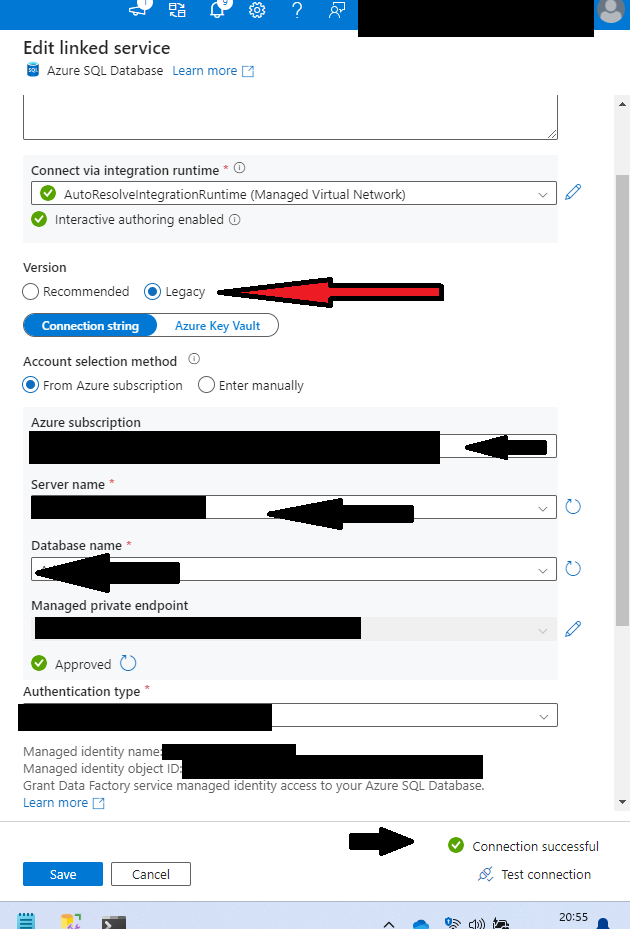Open the Azure subscription dropdown
Screen dimensions: 630x929
[293, 446]
